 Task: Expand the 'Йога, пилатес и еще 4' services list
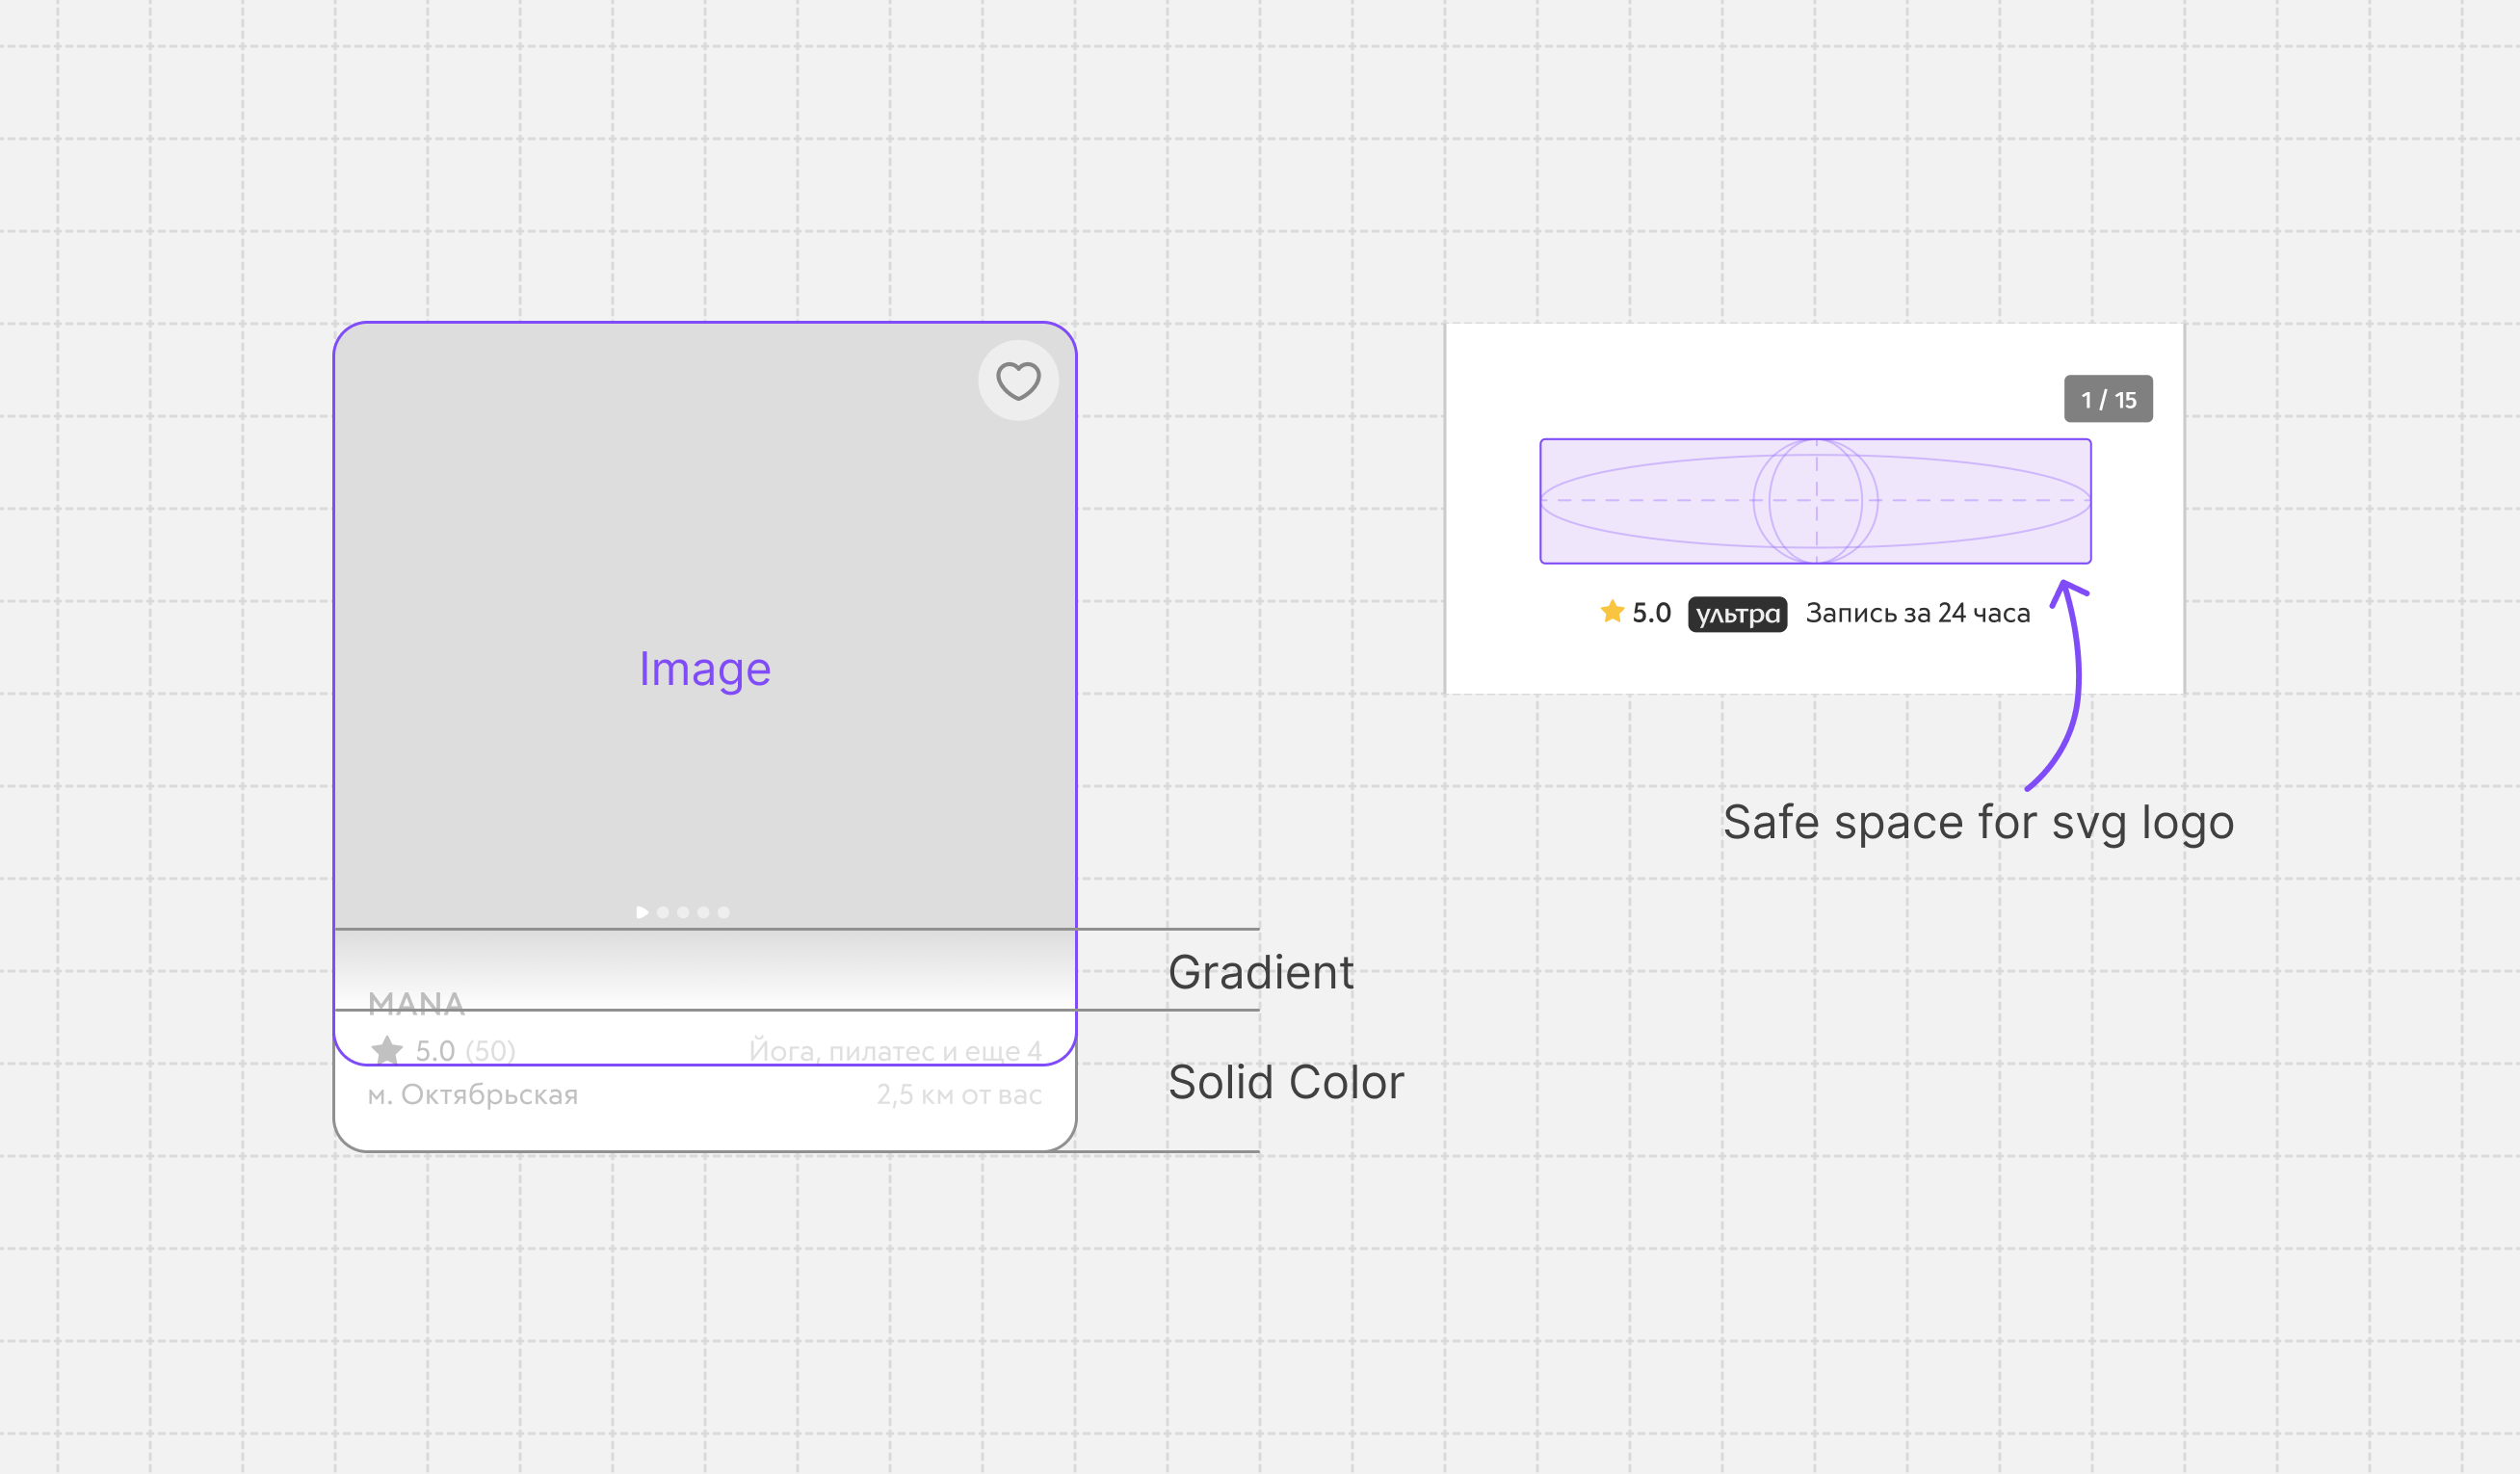(896, 1049)
